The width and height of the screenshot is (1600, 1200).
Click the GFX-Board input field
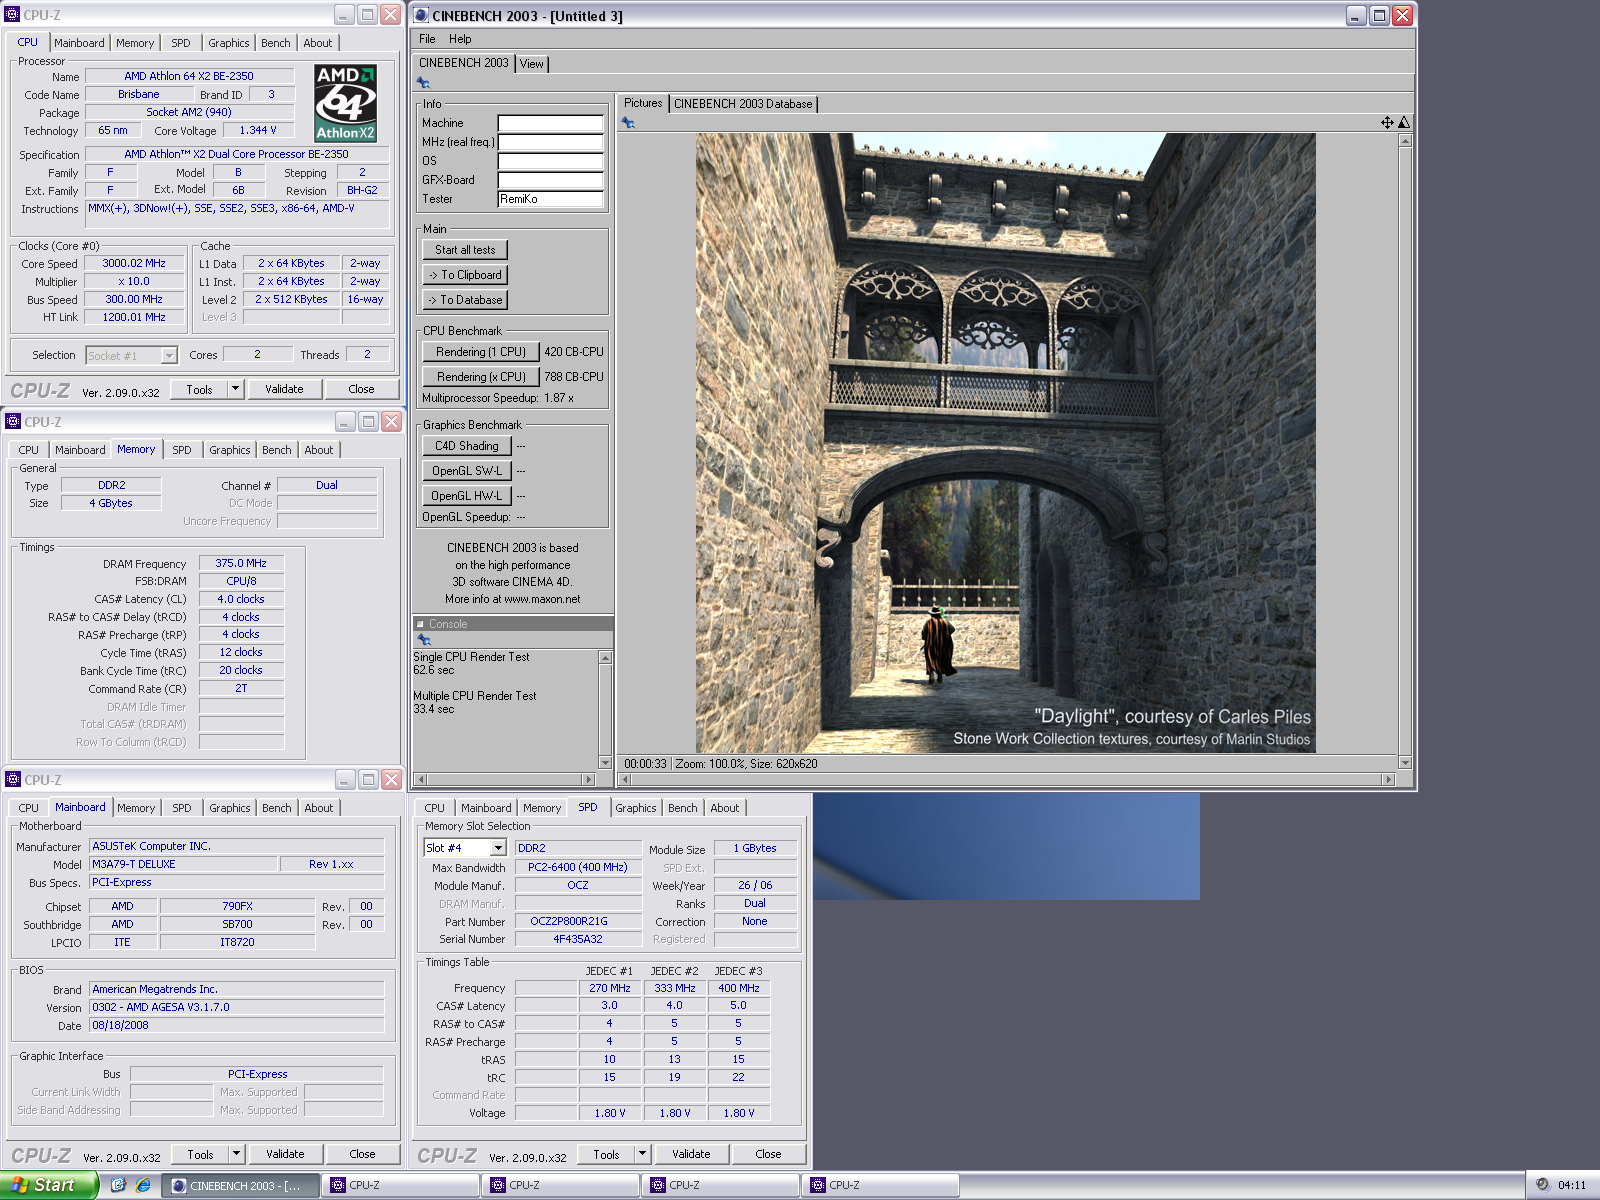[x=551, y=180]
